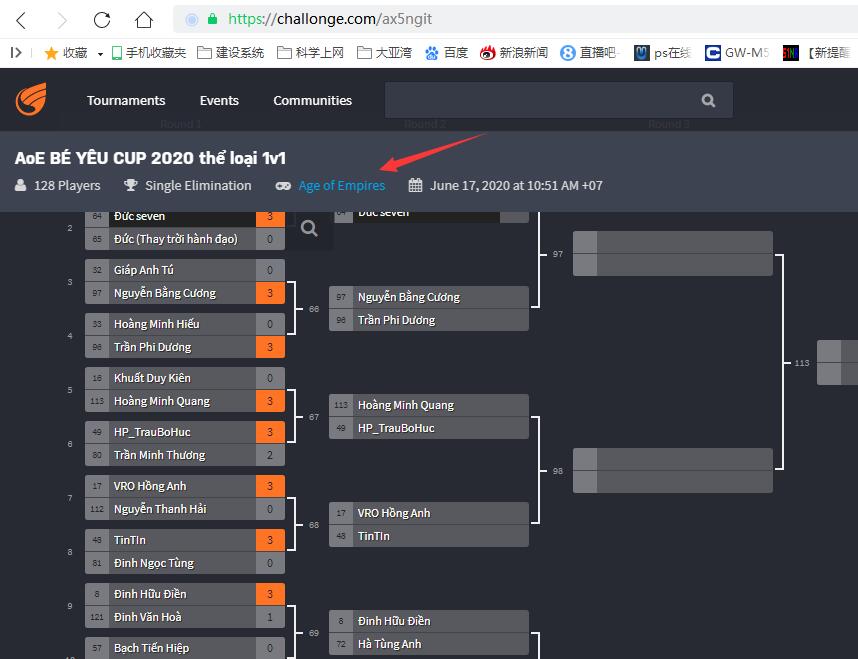The image size is (858, 659).
Task: Select Hoàng Minh Quang's orange score 3 box
Action: point(270,401)
